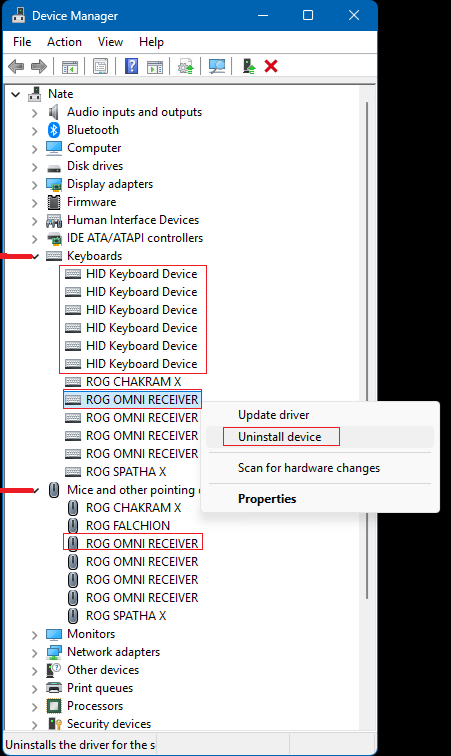Select the Other devices icon
Viewport: 451px width, 756px height.
click(54, 670)
